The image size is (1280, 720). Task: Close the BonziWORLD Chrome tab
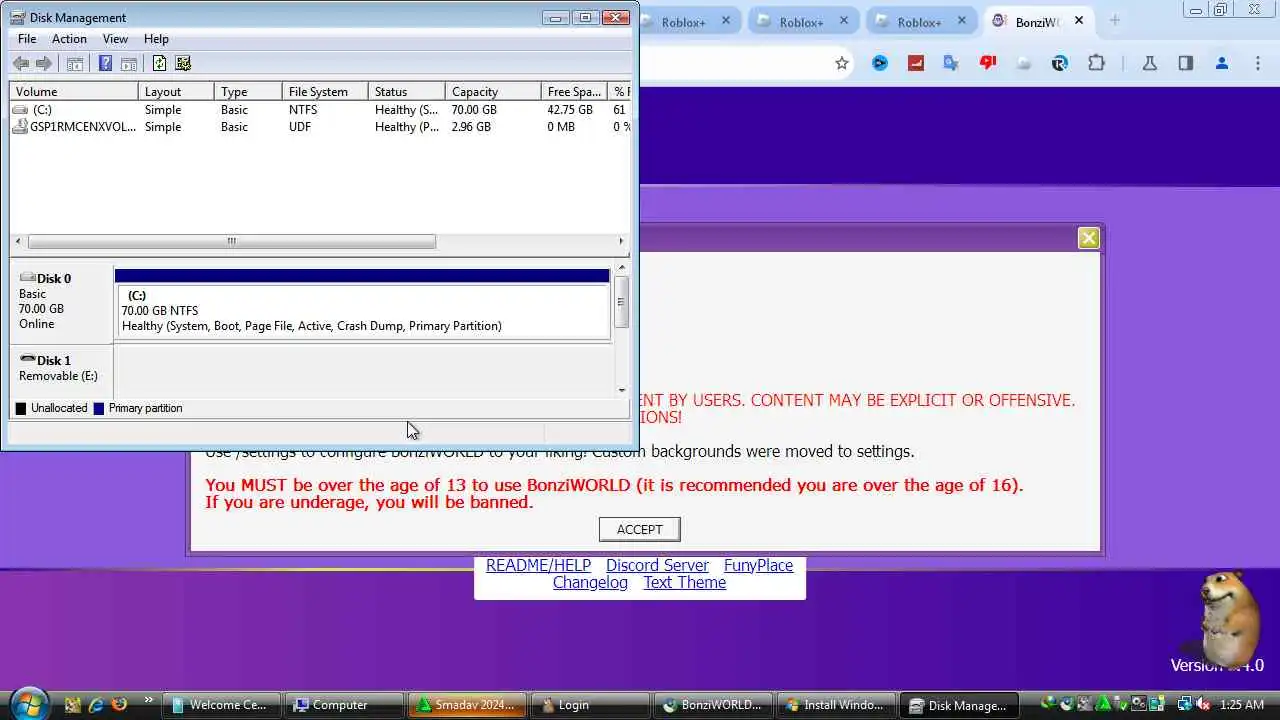[x=1079, y=21]
